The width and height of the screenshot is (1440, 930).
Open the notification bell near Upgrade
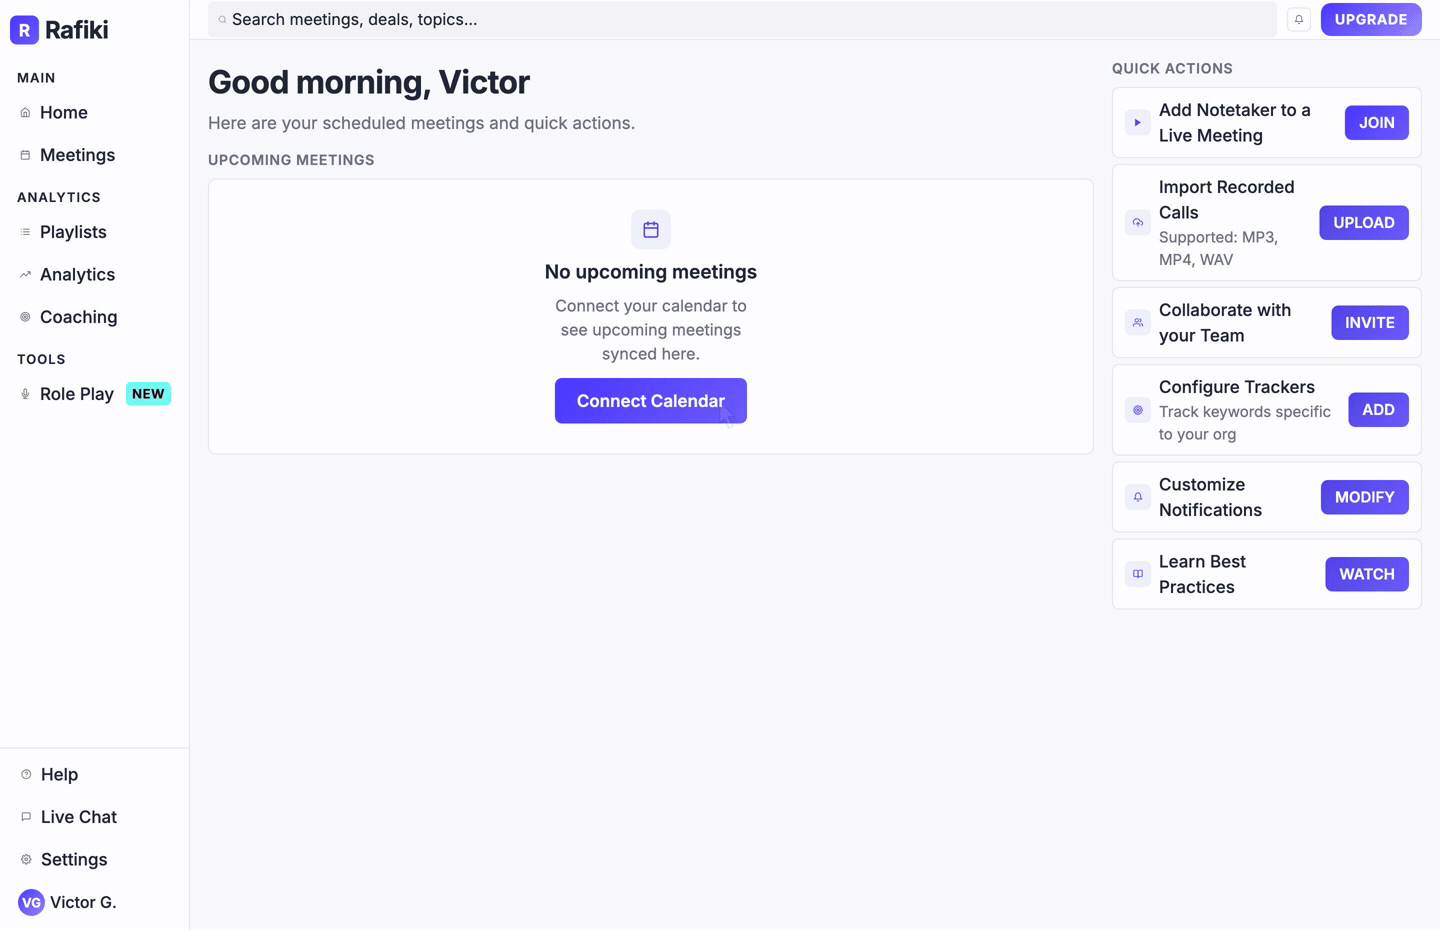(x=1298, y=19)
